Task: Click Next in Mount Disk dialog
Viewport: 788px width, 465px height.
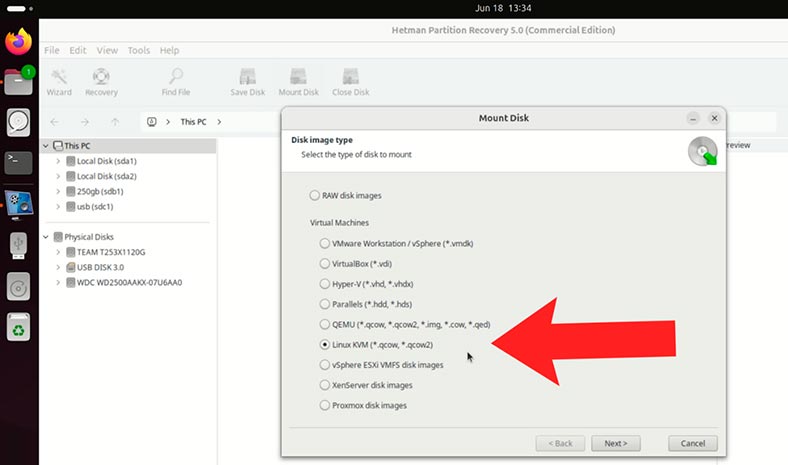Action: (x=616, y=443)
